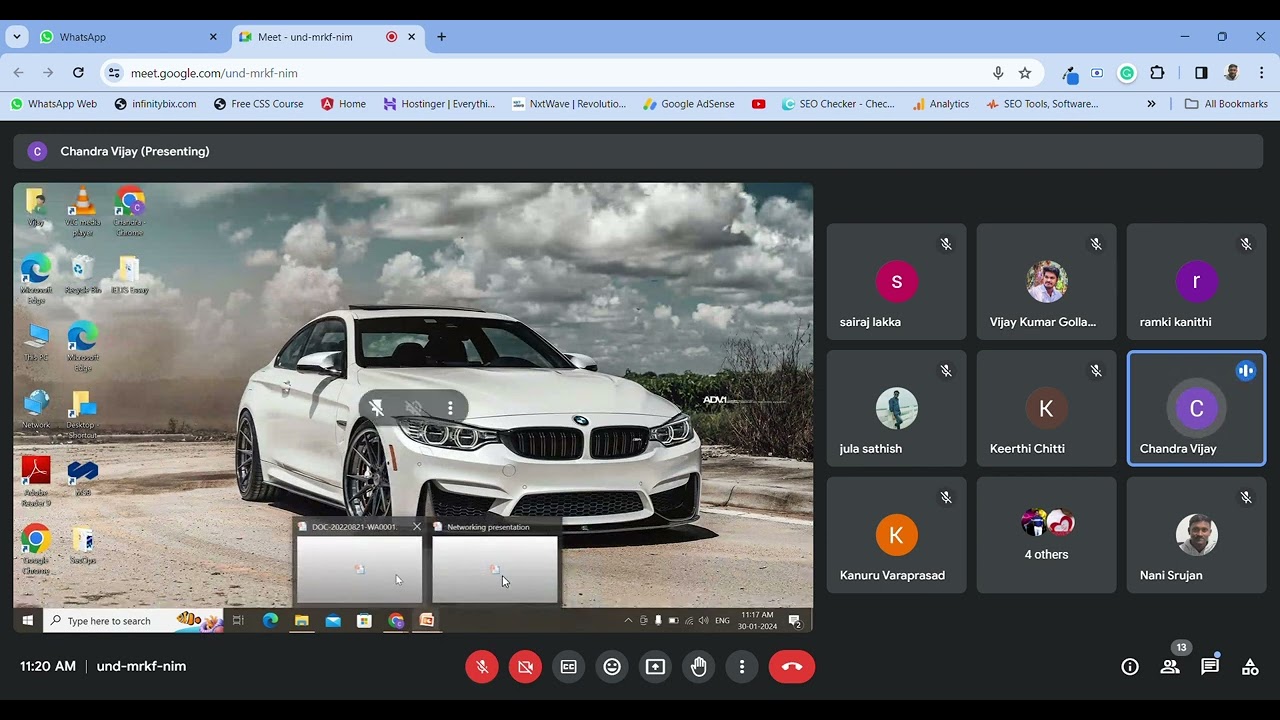Open overlay three-dot options on presentation
Screen dimensions: 1280x720
451,408
